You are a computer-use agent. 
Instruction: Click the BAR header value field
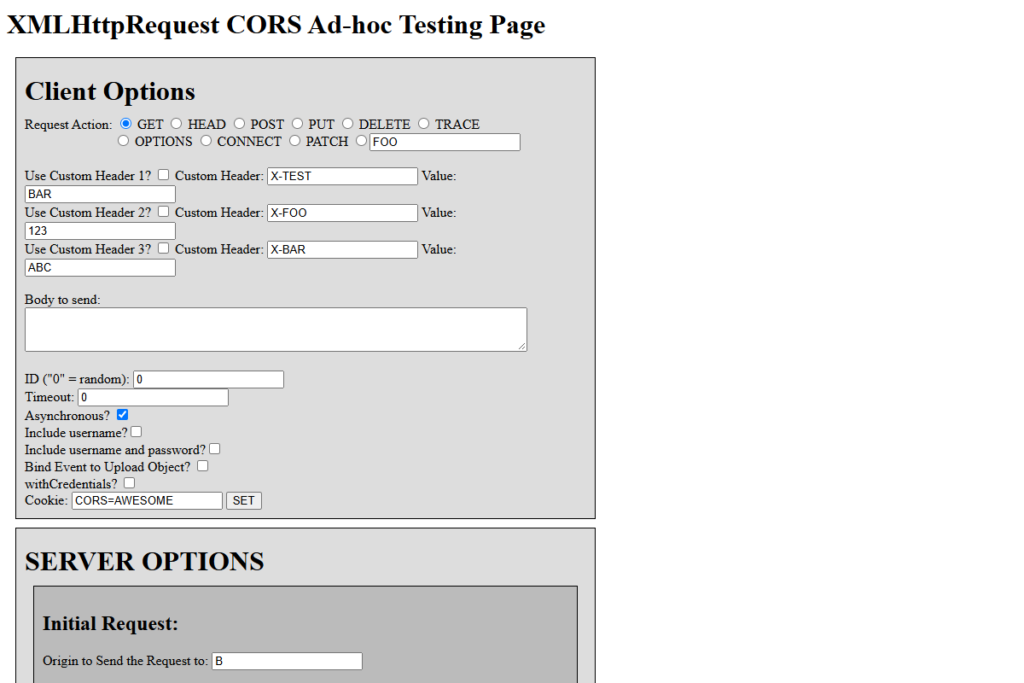[100, 194]
